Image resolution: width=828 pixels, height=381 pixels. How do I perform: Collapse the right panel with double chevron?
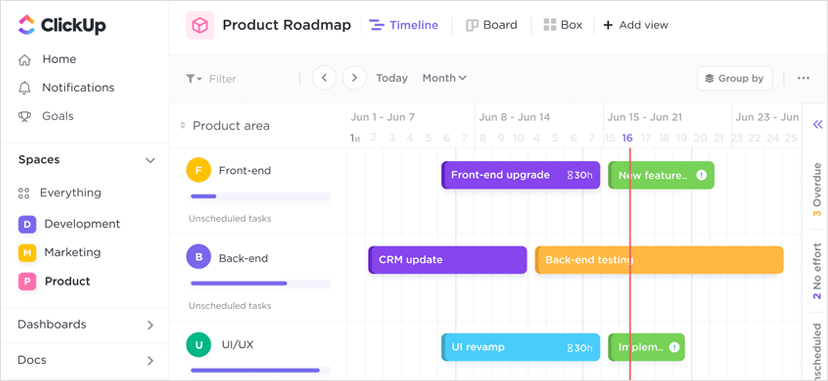pos(817,125)
